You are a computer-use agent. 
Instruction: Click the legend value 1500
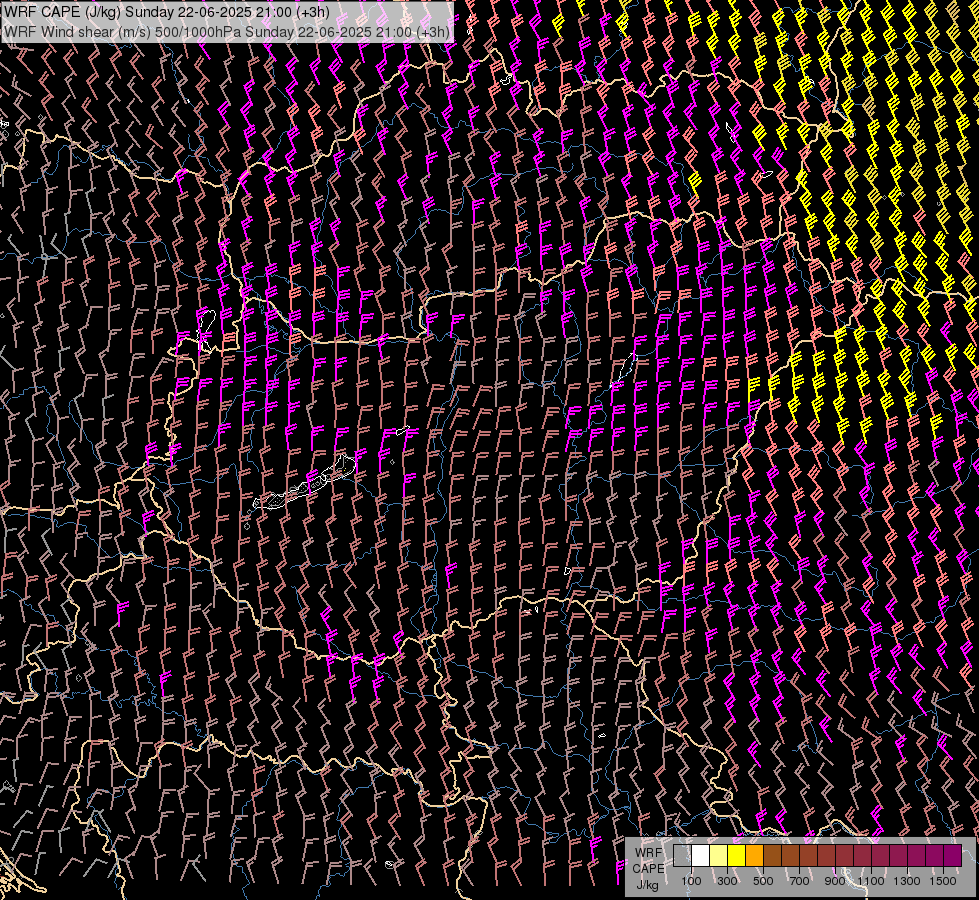(x=943, y=881)
